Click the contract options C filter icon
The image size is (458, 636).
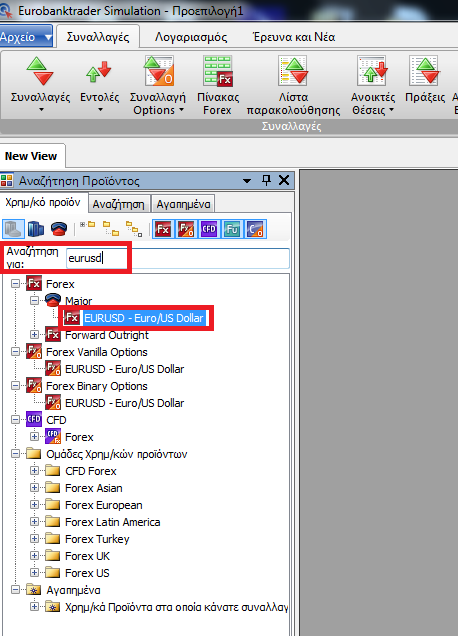[256, 229]
